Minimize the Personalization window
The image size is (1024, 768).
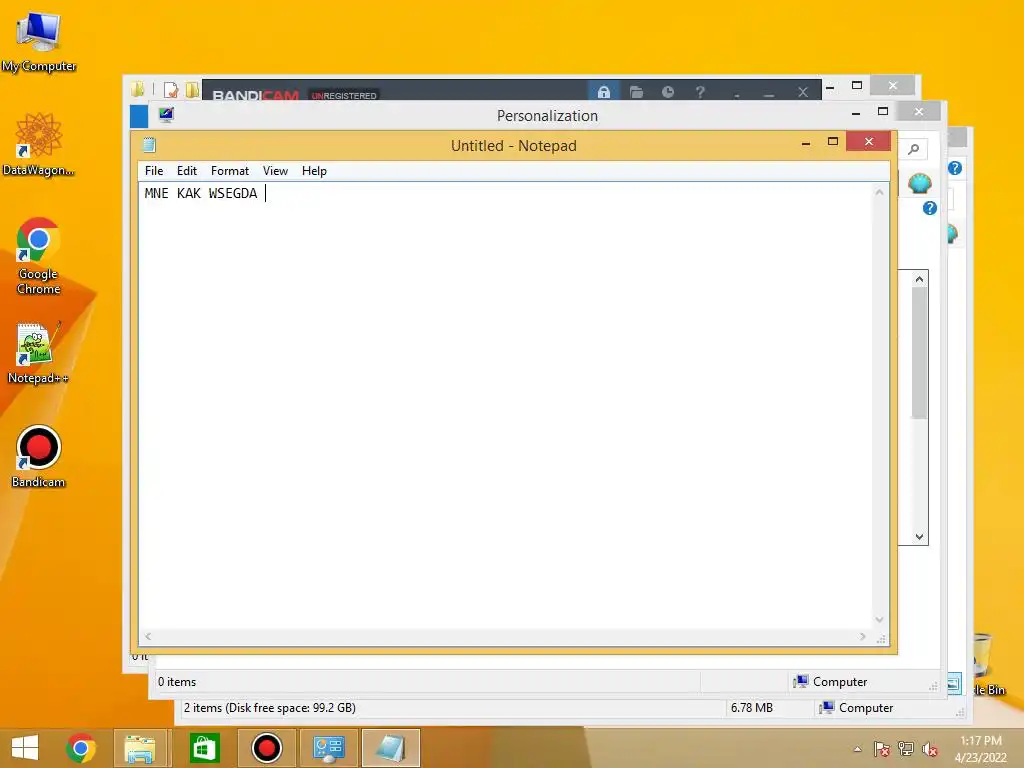(856, 113)
